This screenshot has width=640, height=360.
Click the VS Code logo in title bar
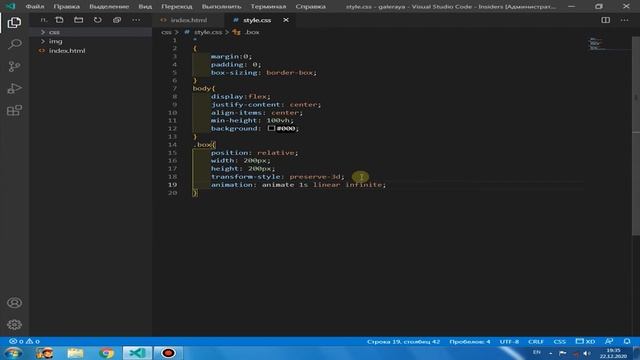11,6
